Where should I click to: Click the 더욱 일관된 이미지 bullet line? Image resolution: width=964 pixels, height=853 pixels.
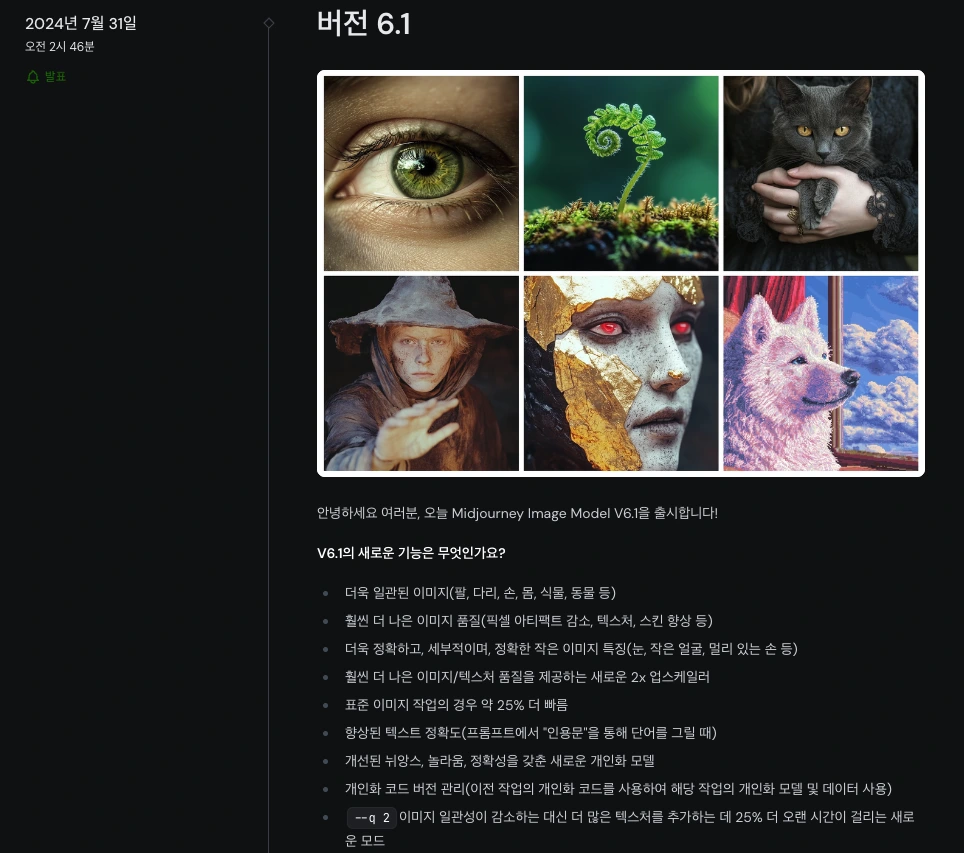[x=480, y=593]
